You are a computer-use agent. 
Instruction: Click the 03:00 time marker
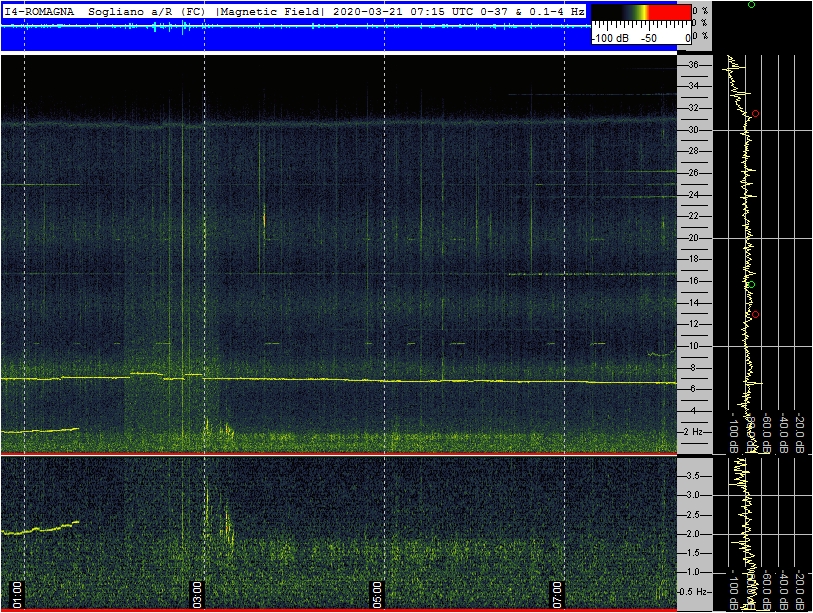[x=197, y=594]
